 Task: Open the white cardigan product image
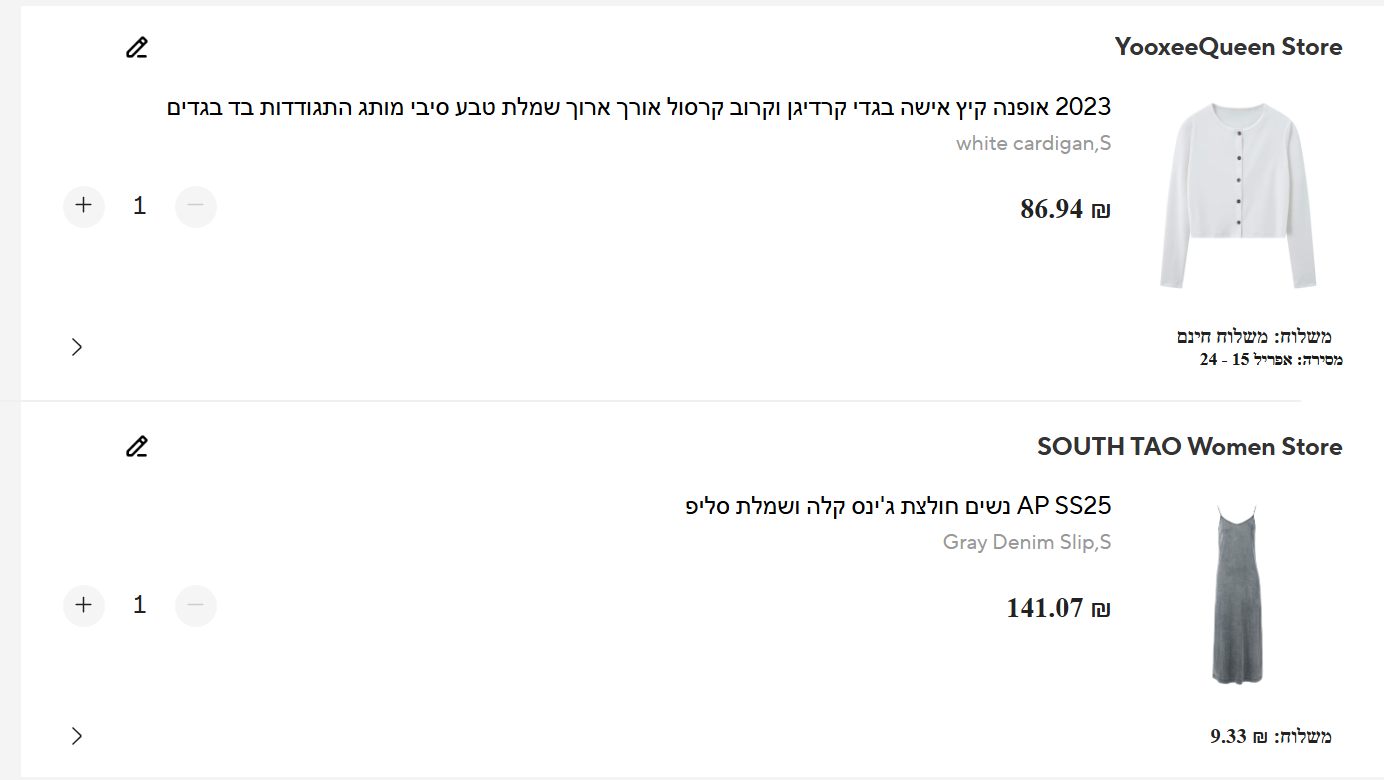coord(1238,195)
